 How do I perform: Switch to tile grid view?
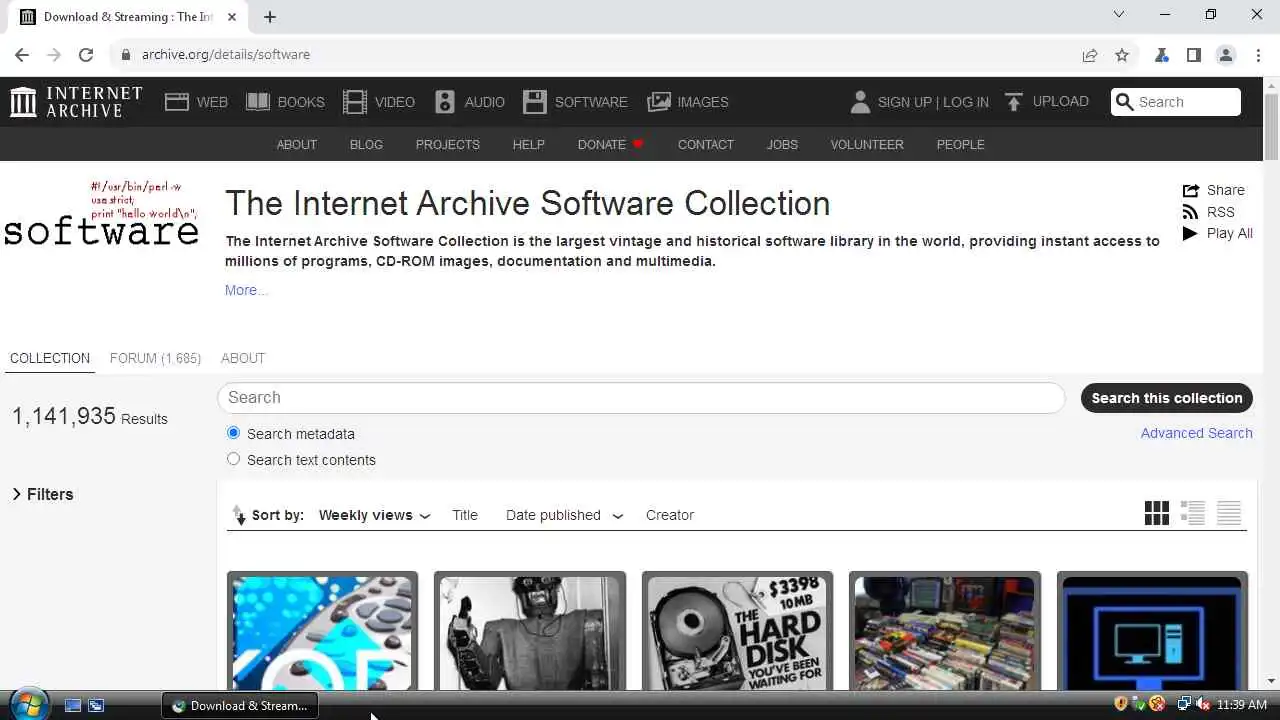pyautogui.click(x=1157, y=513)
